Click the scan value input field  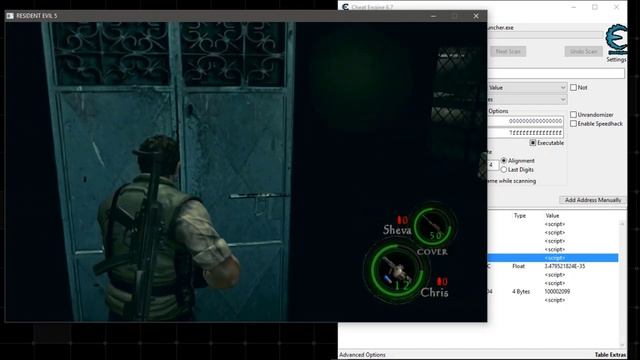[x=556, y=73]
